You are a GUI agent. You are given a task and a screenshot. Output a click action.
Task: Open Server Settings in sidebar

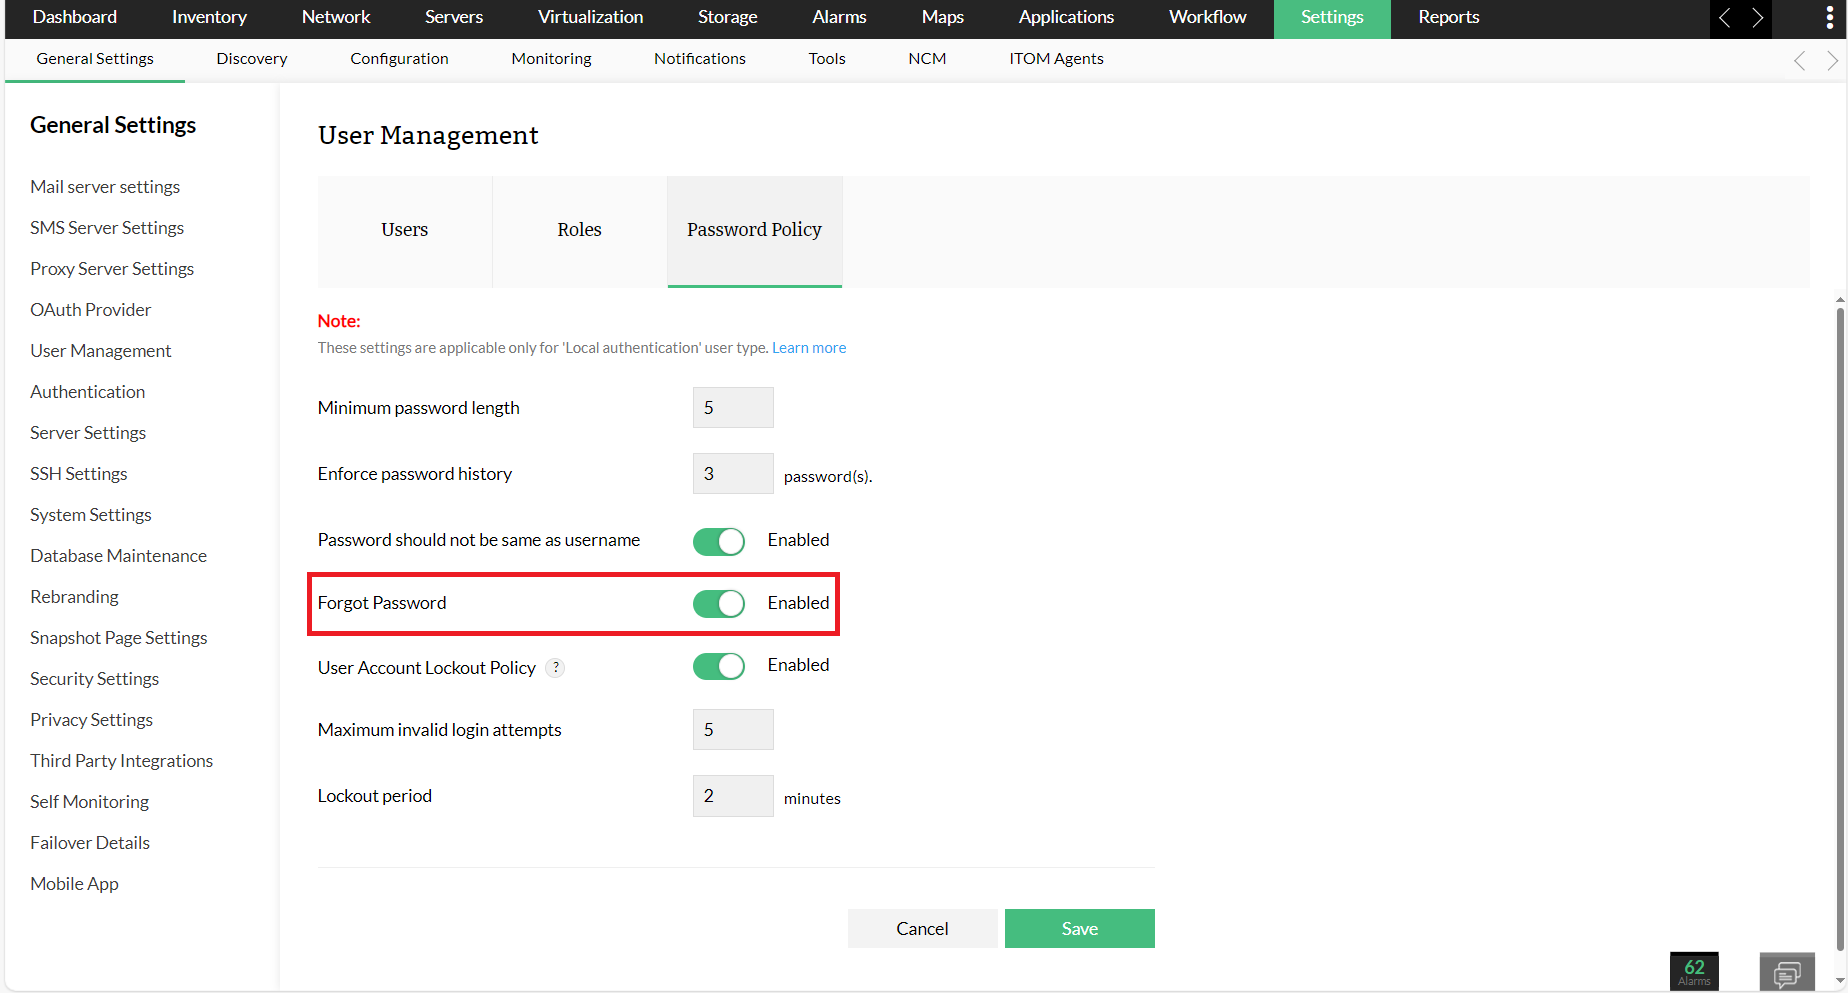(88, 433)
